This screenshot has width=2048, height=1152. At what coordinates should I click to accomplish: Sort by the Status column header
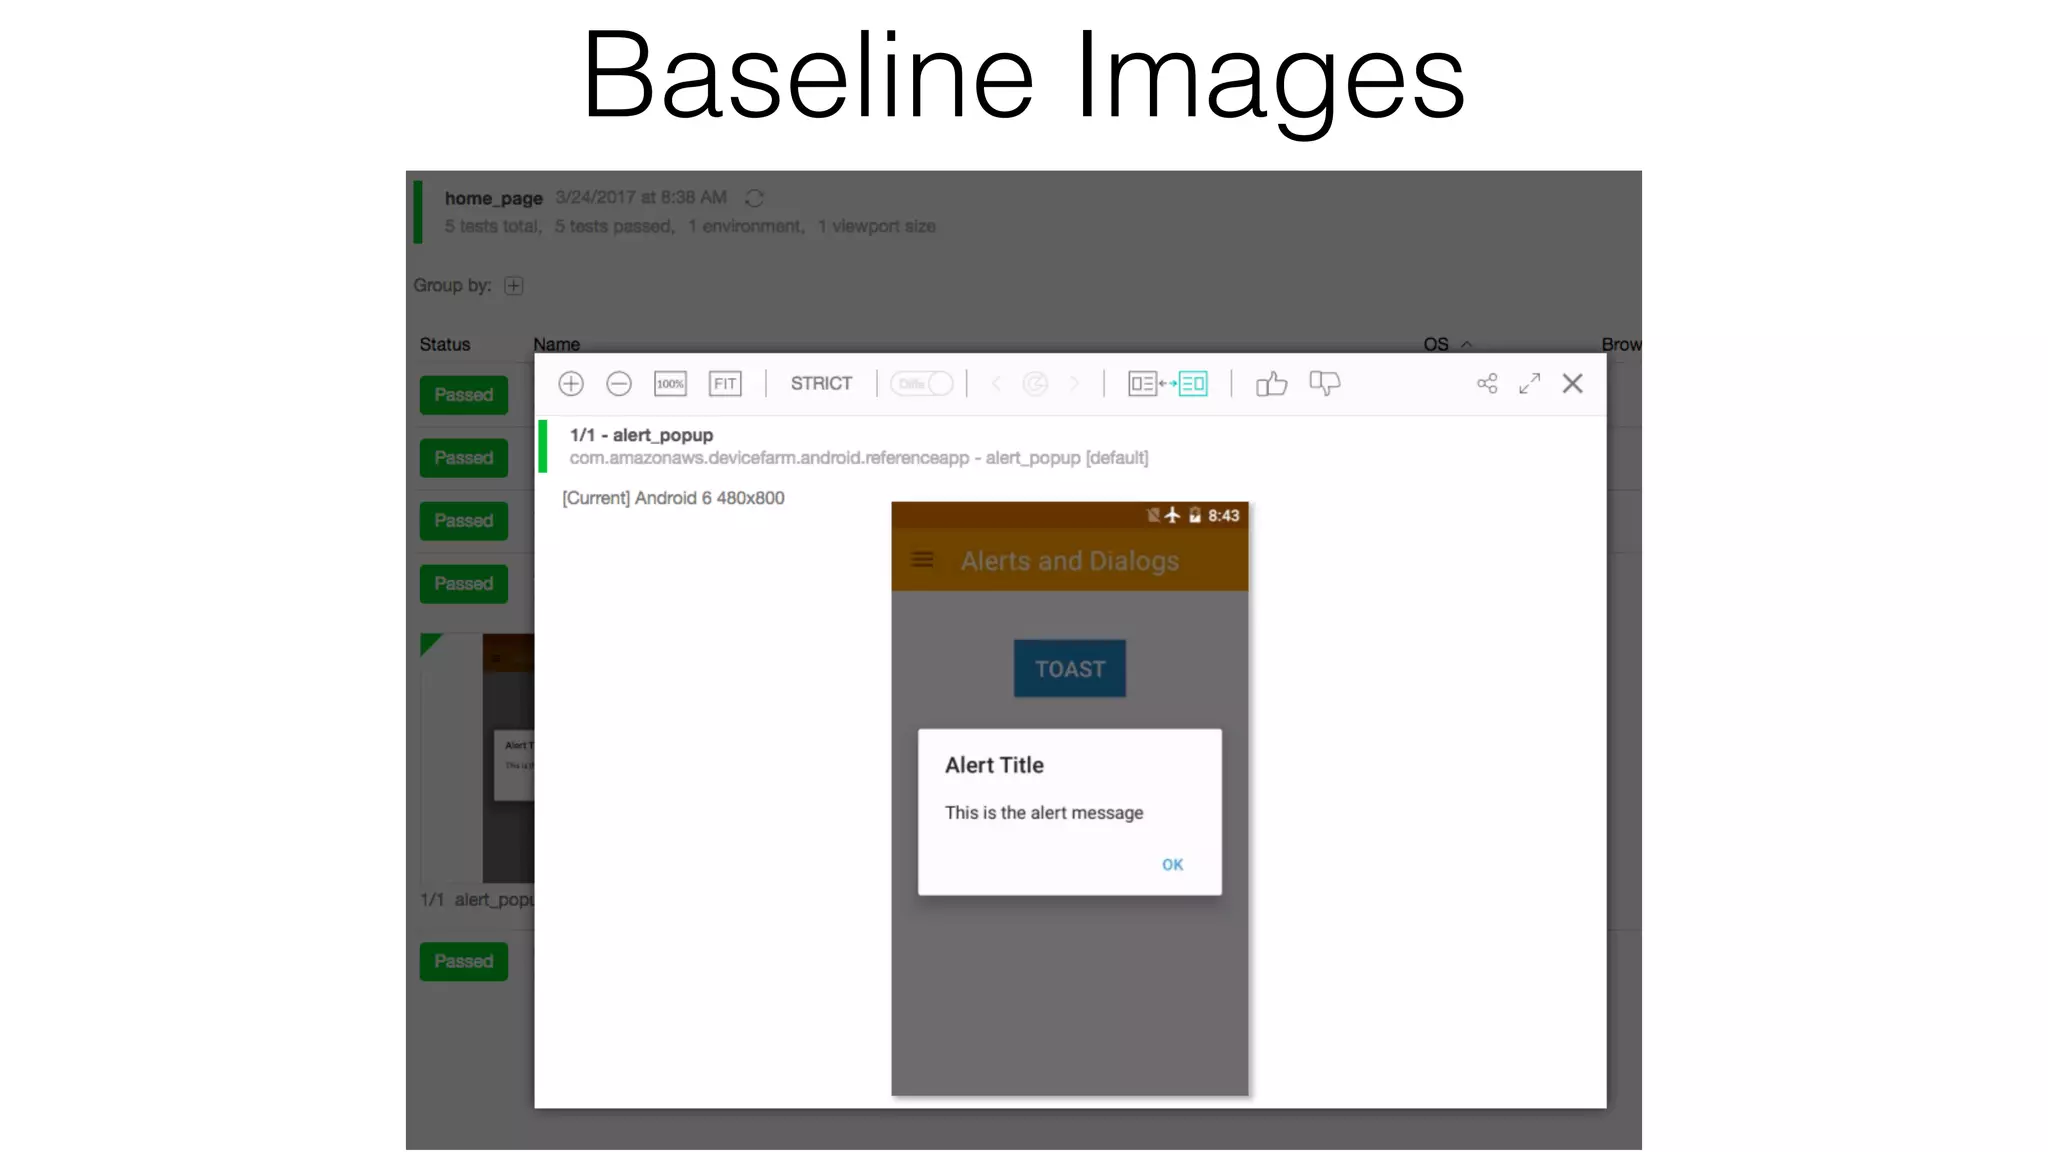coord(445,344)
